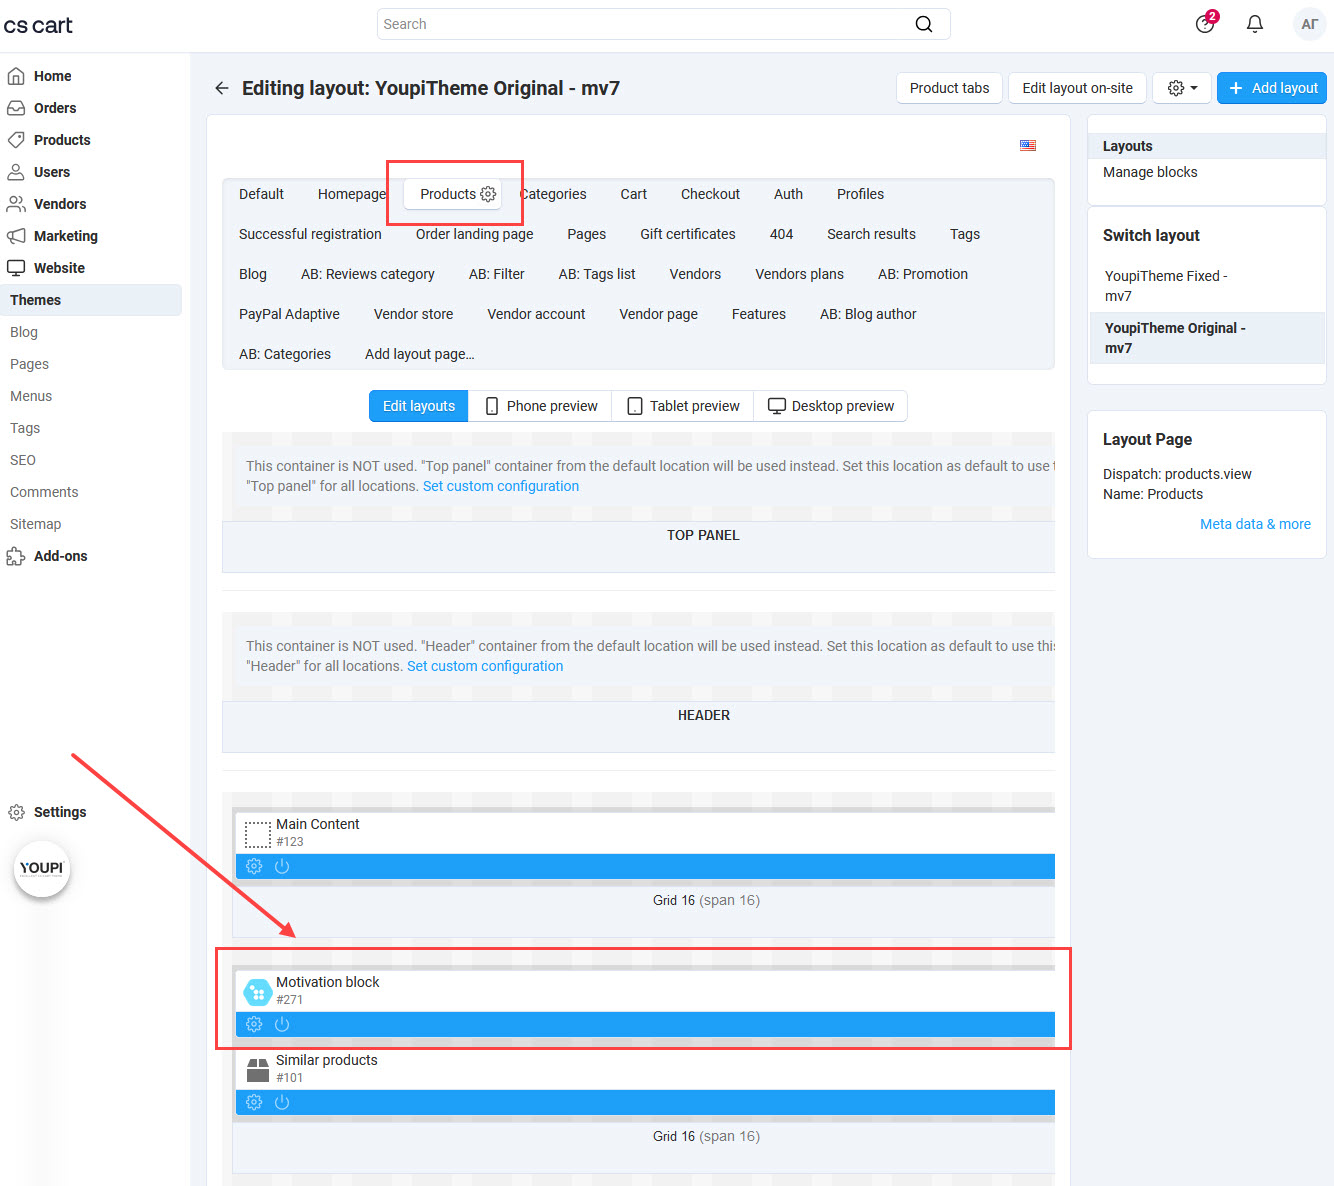Toggle power for Main Content block

(282, 866)
